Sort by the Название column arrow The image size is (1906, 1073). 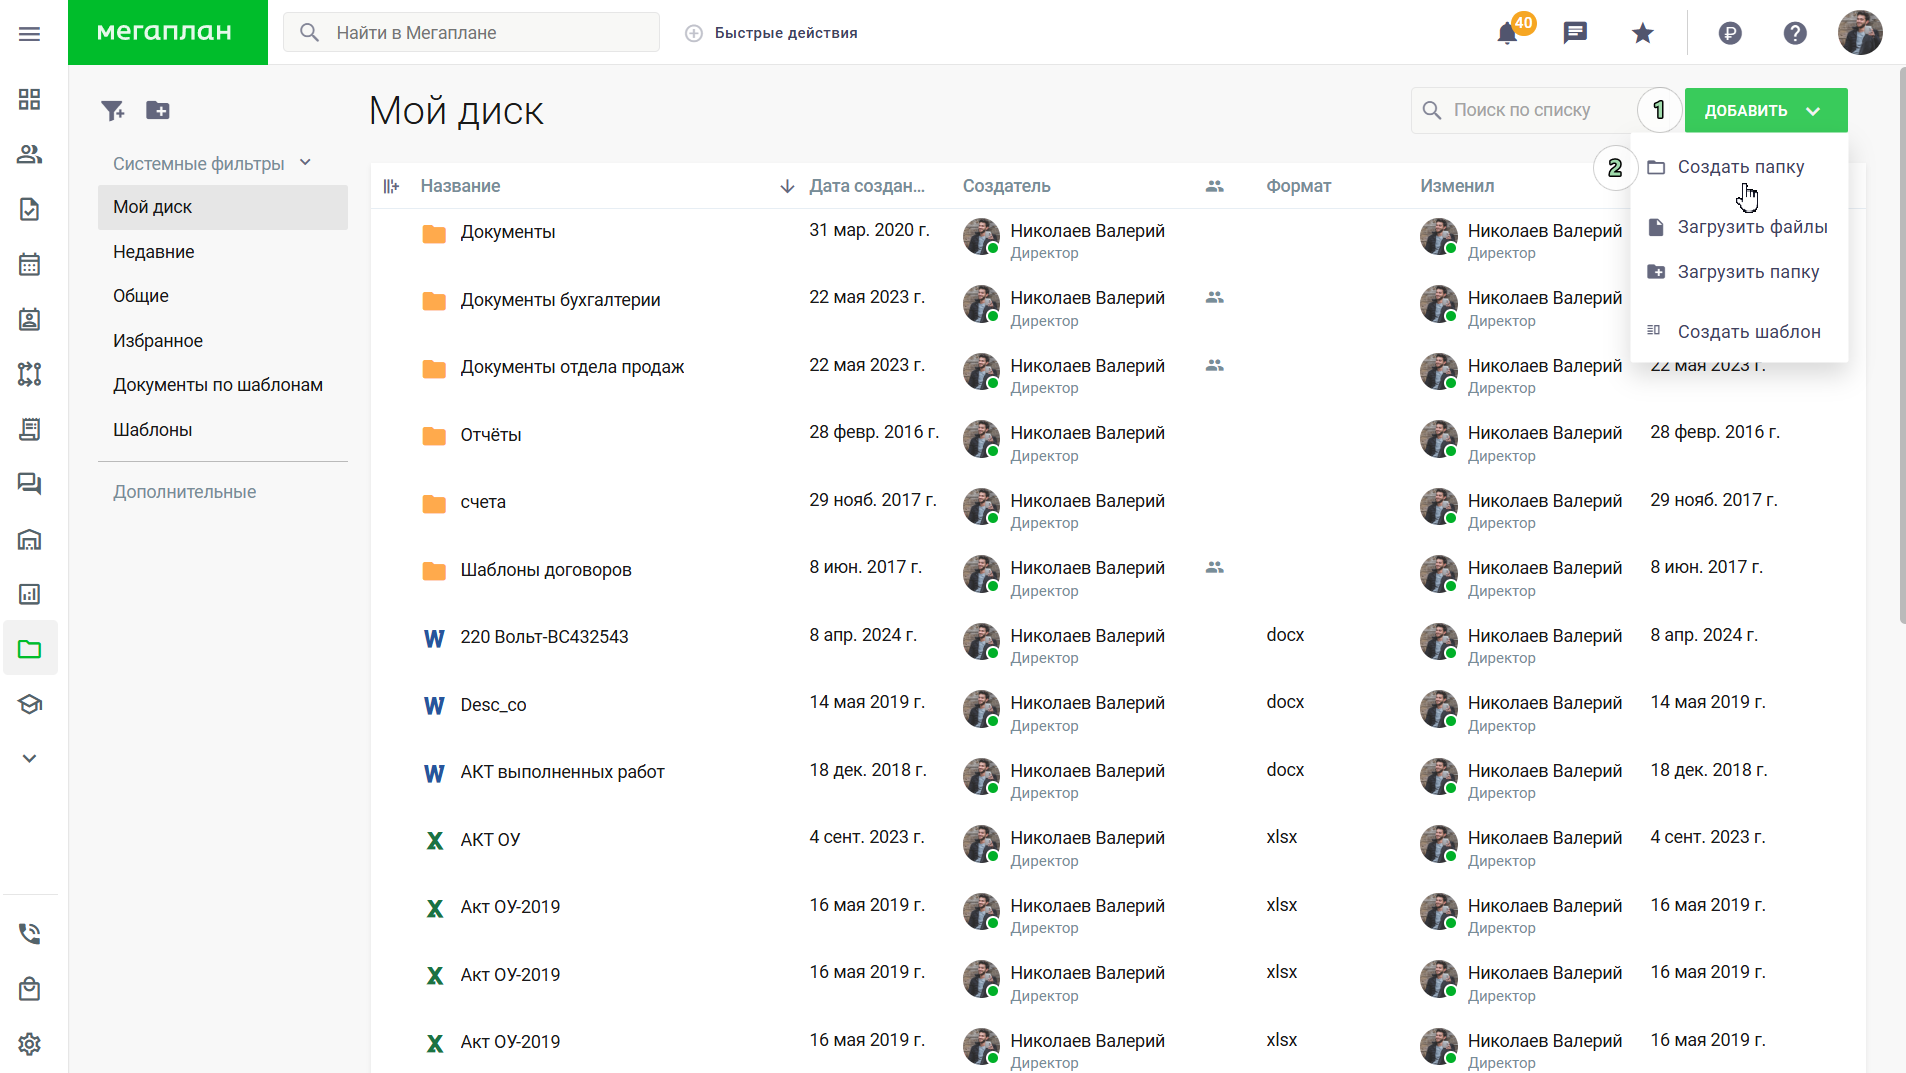click(787, 186)
